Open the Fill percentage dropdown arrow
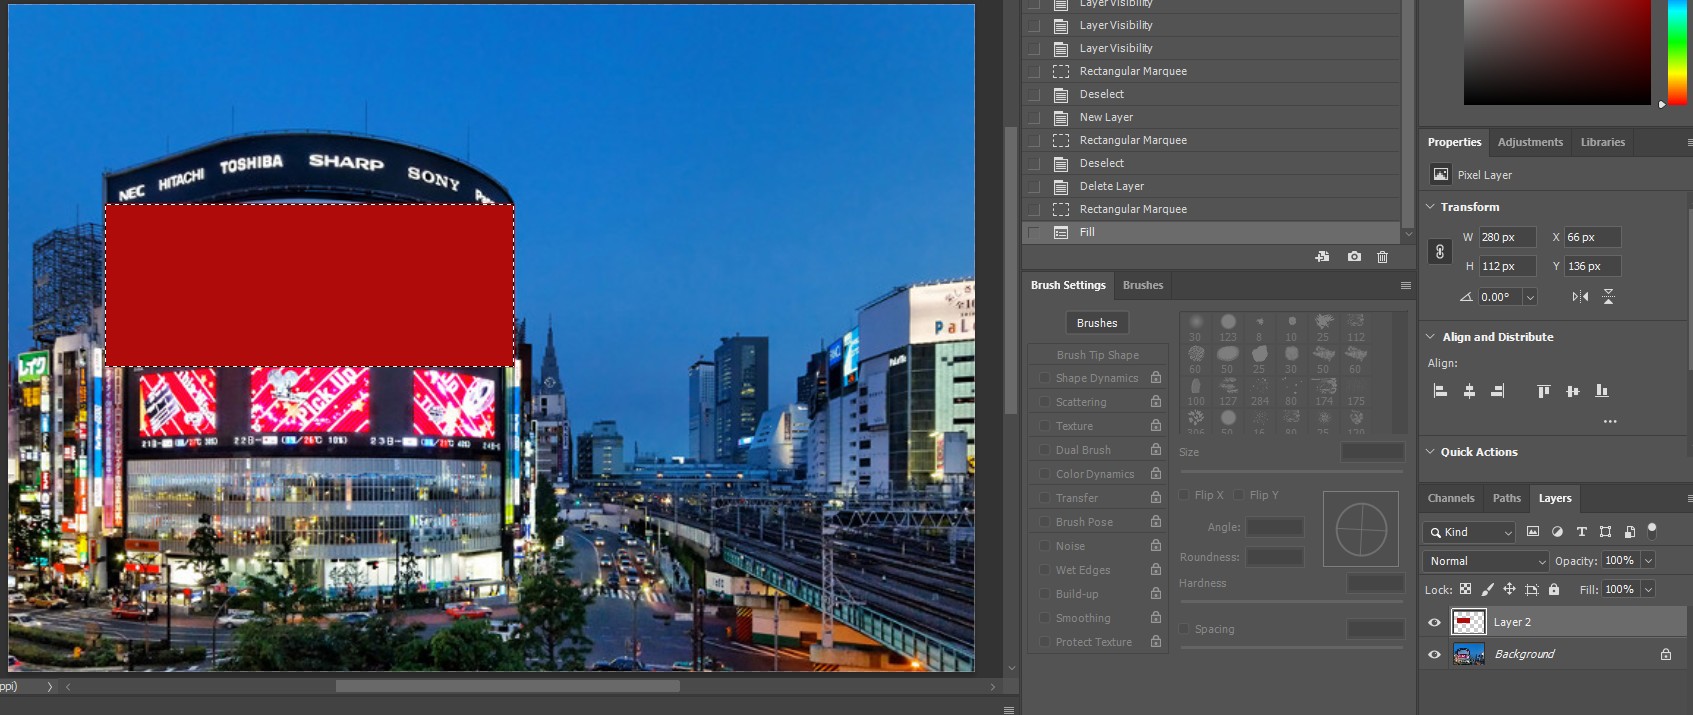This screenshot has height=715, width=1693. click(x=1648, y=590)
